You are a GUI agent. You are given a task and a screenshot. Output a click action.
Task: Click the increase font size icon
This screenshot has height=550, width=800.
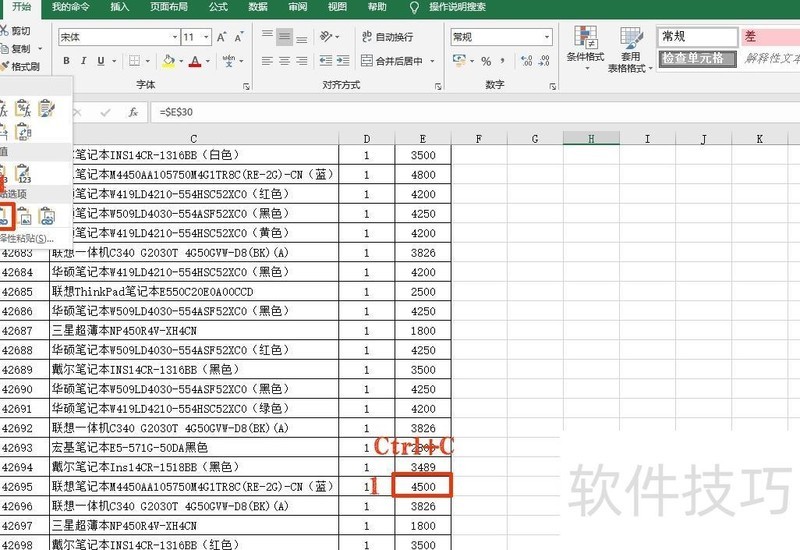[x=221, y=37]
